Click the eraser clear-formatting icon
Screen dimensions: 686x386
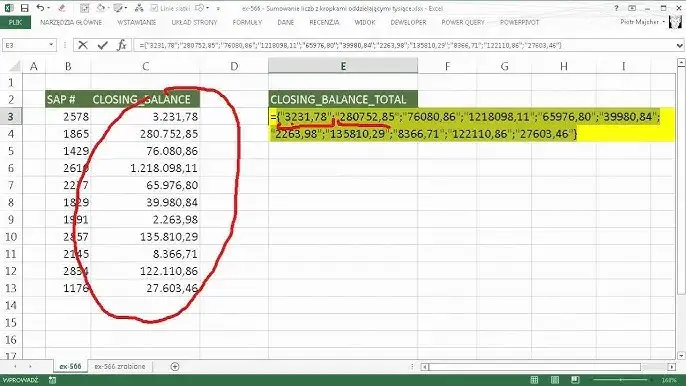tap(62, 8)
